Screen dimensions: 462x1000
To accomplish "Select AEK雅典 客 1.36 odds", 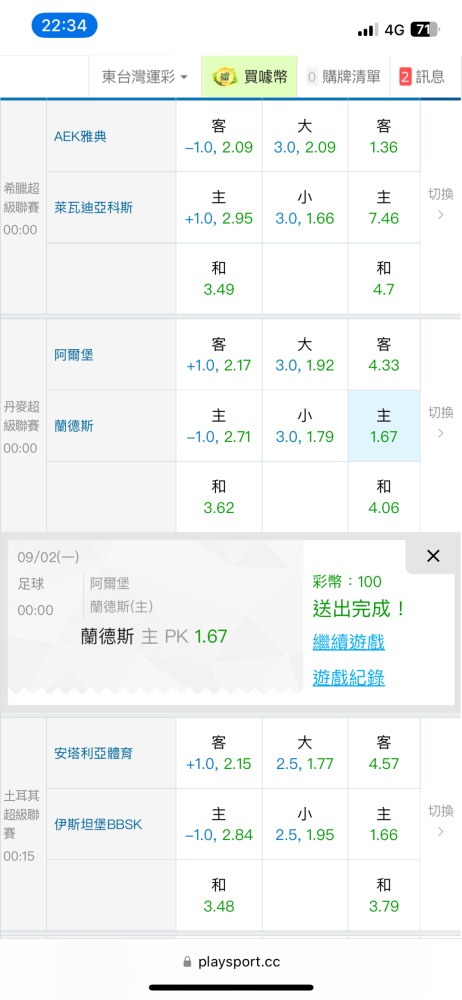I will tap(384, 136).
